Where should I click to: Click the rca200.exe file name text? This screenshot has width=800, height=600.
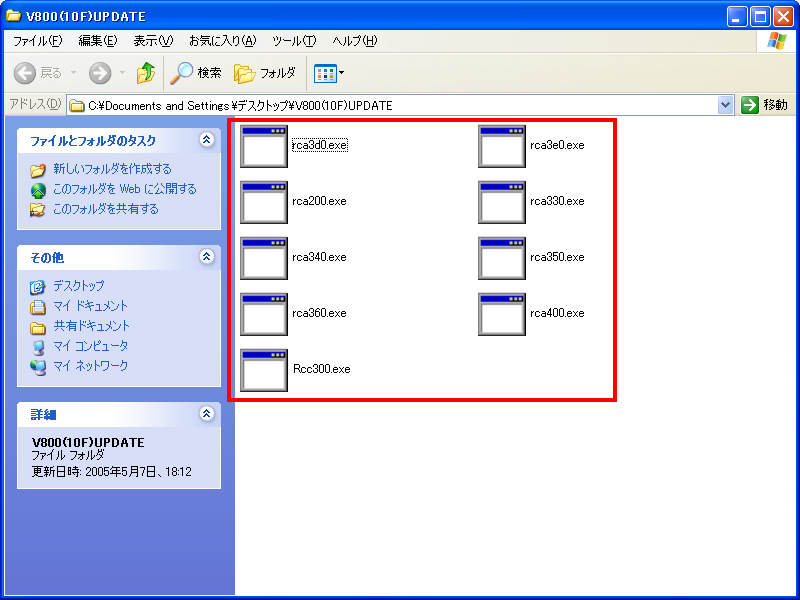tap(319, 201)
